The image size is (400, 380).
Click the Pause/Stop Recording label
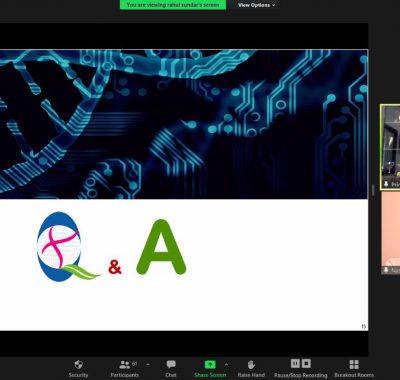300,375
